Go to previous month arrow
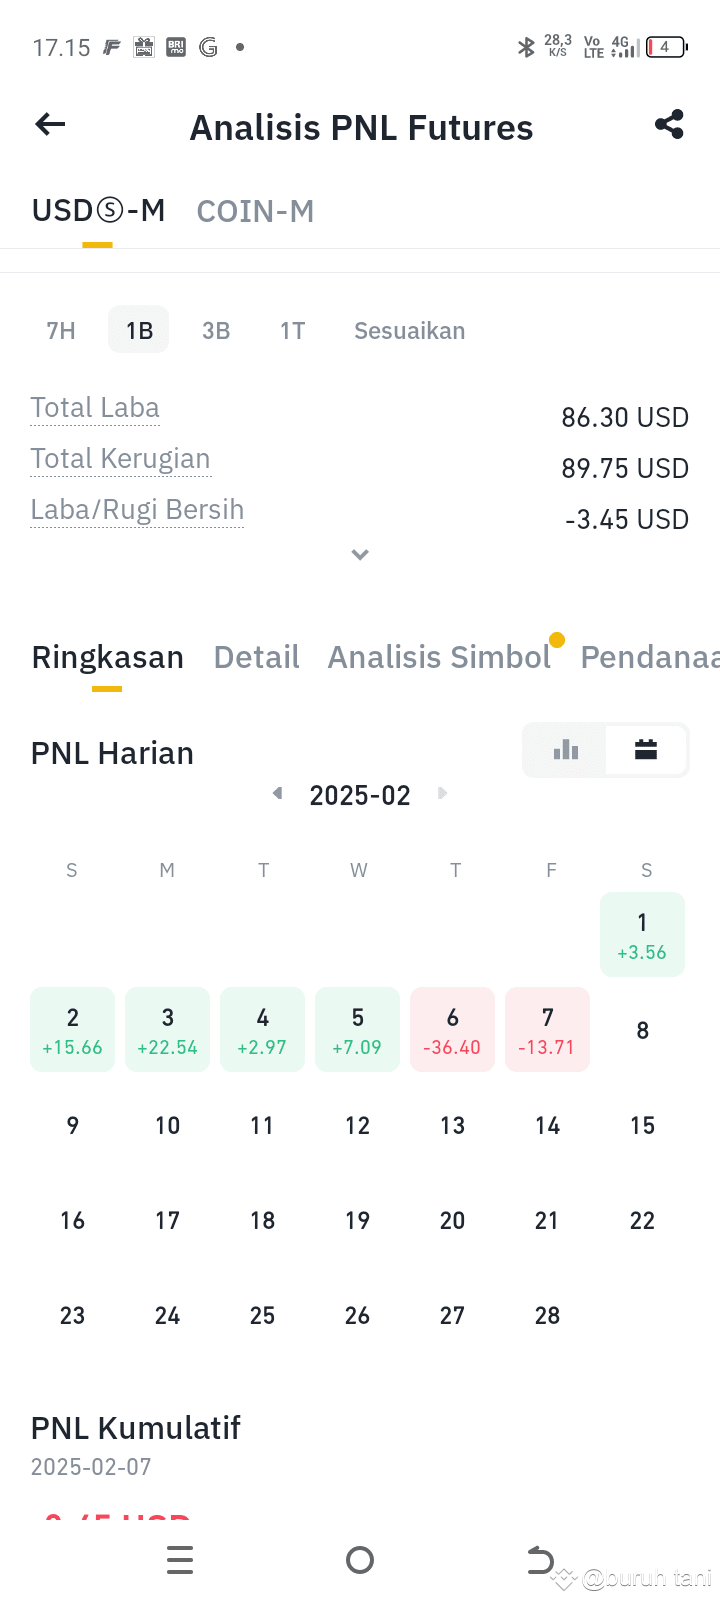This screenshot has height=1600, width=720. click(x=278, y=793)
